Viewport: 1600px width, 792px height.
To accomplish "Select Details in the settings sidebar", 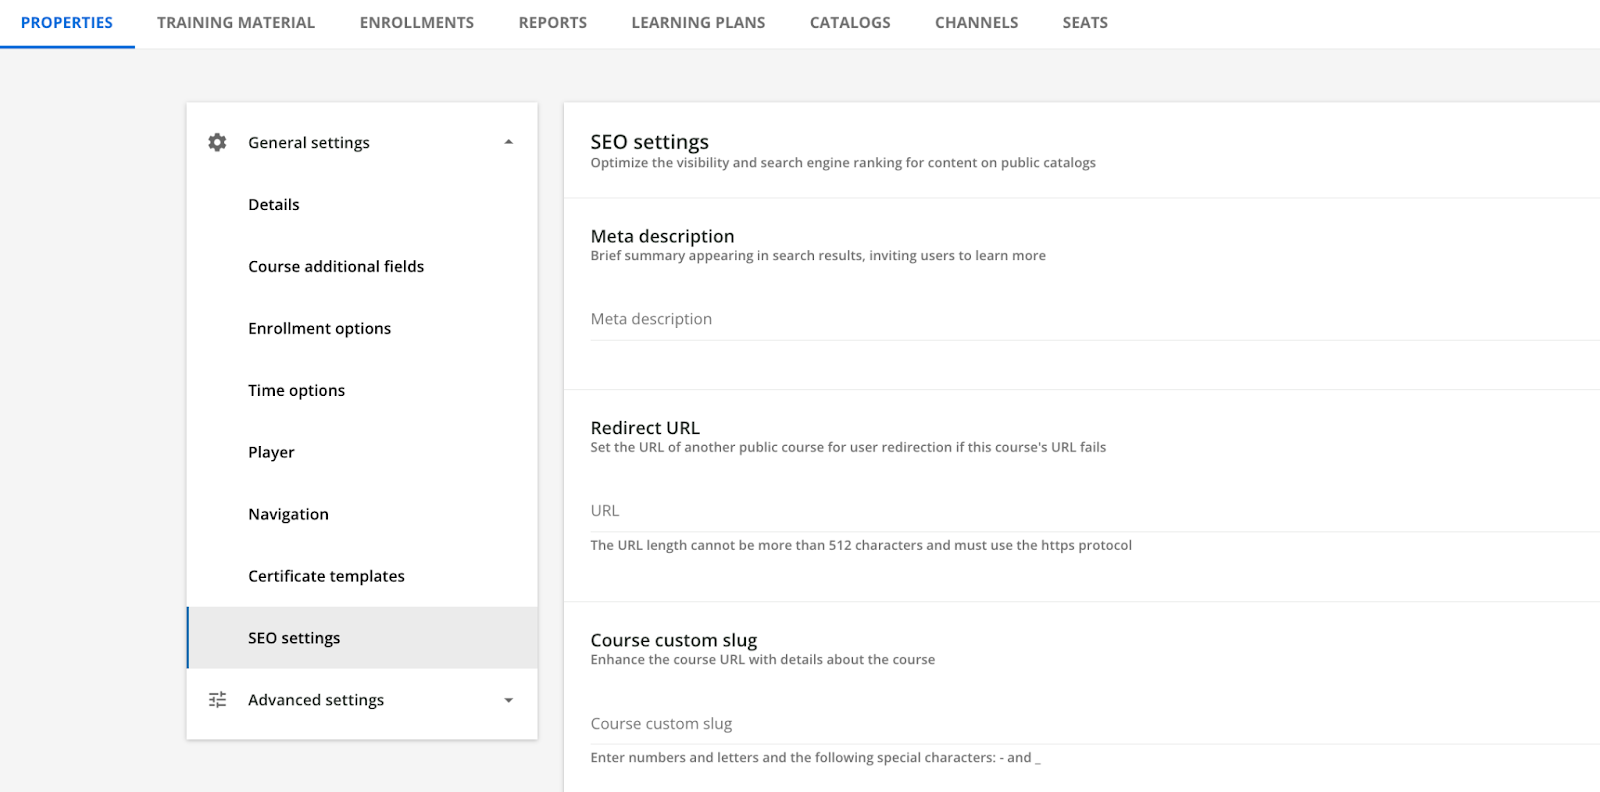I will pyautogui.click(x=274, y=205).
